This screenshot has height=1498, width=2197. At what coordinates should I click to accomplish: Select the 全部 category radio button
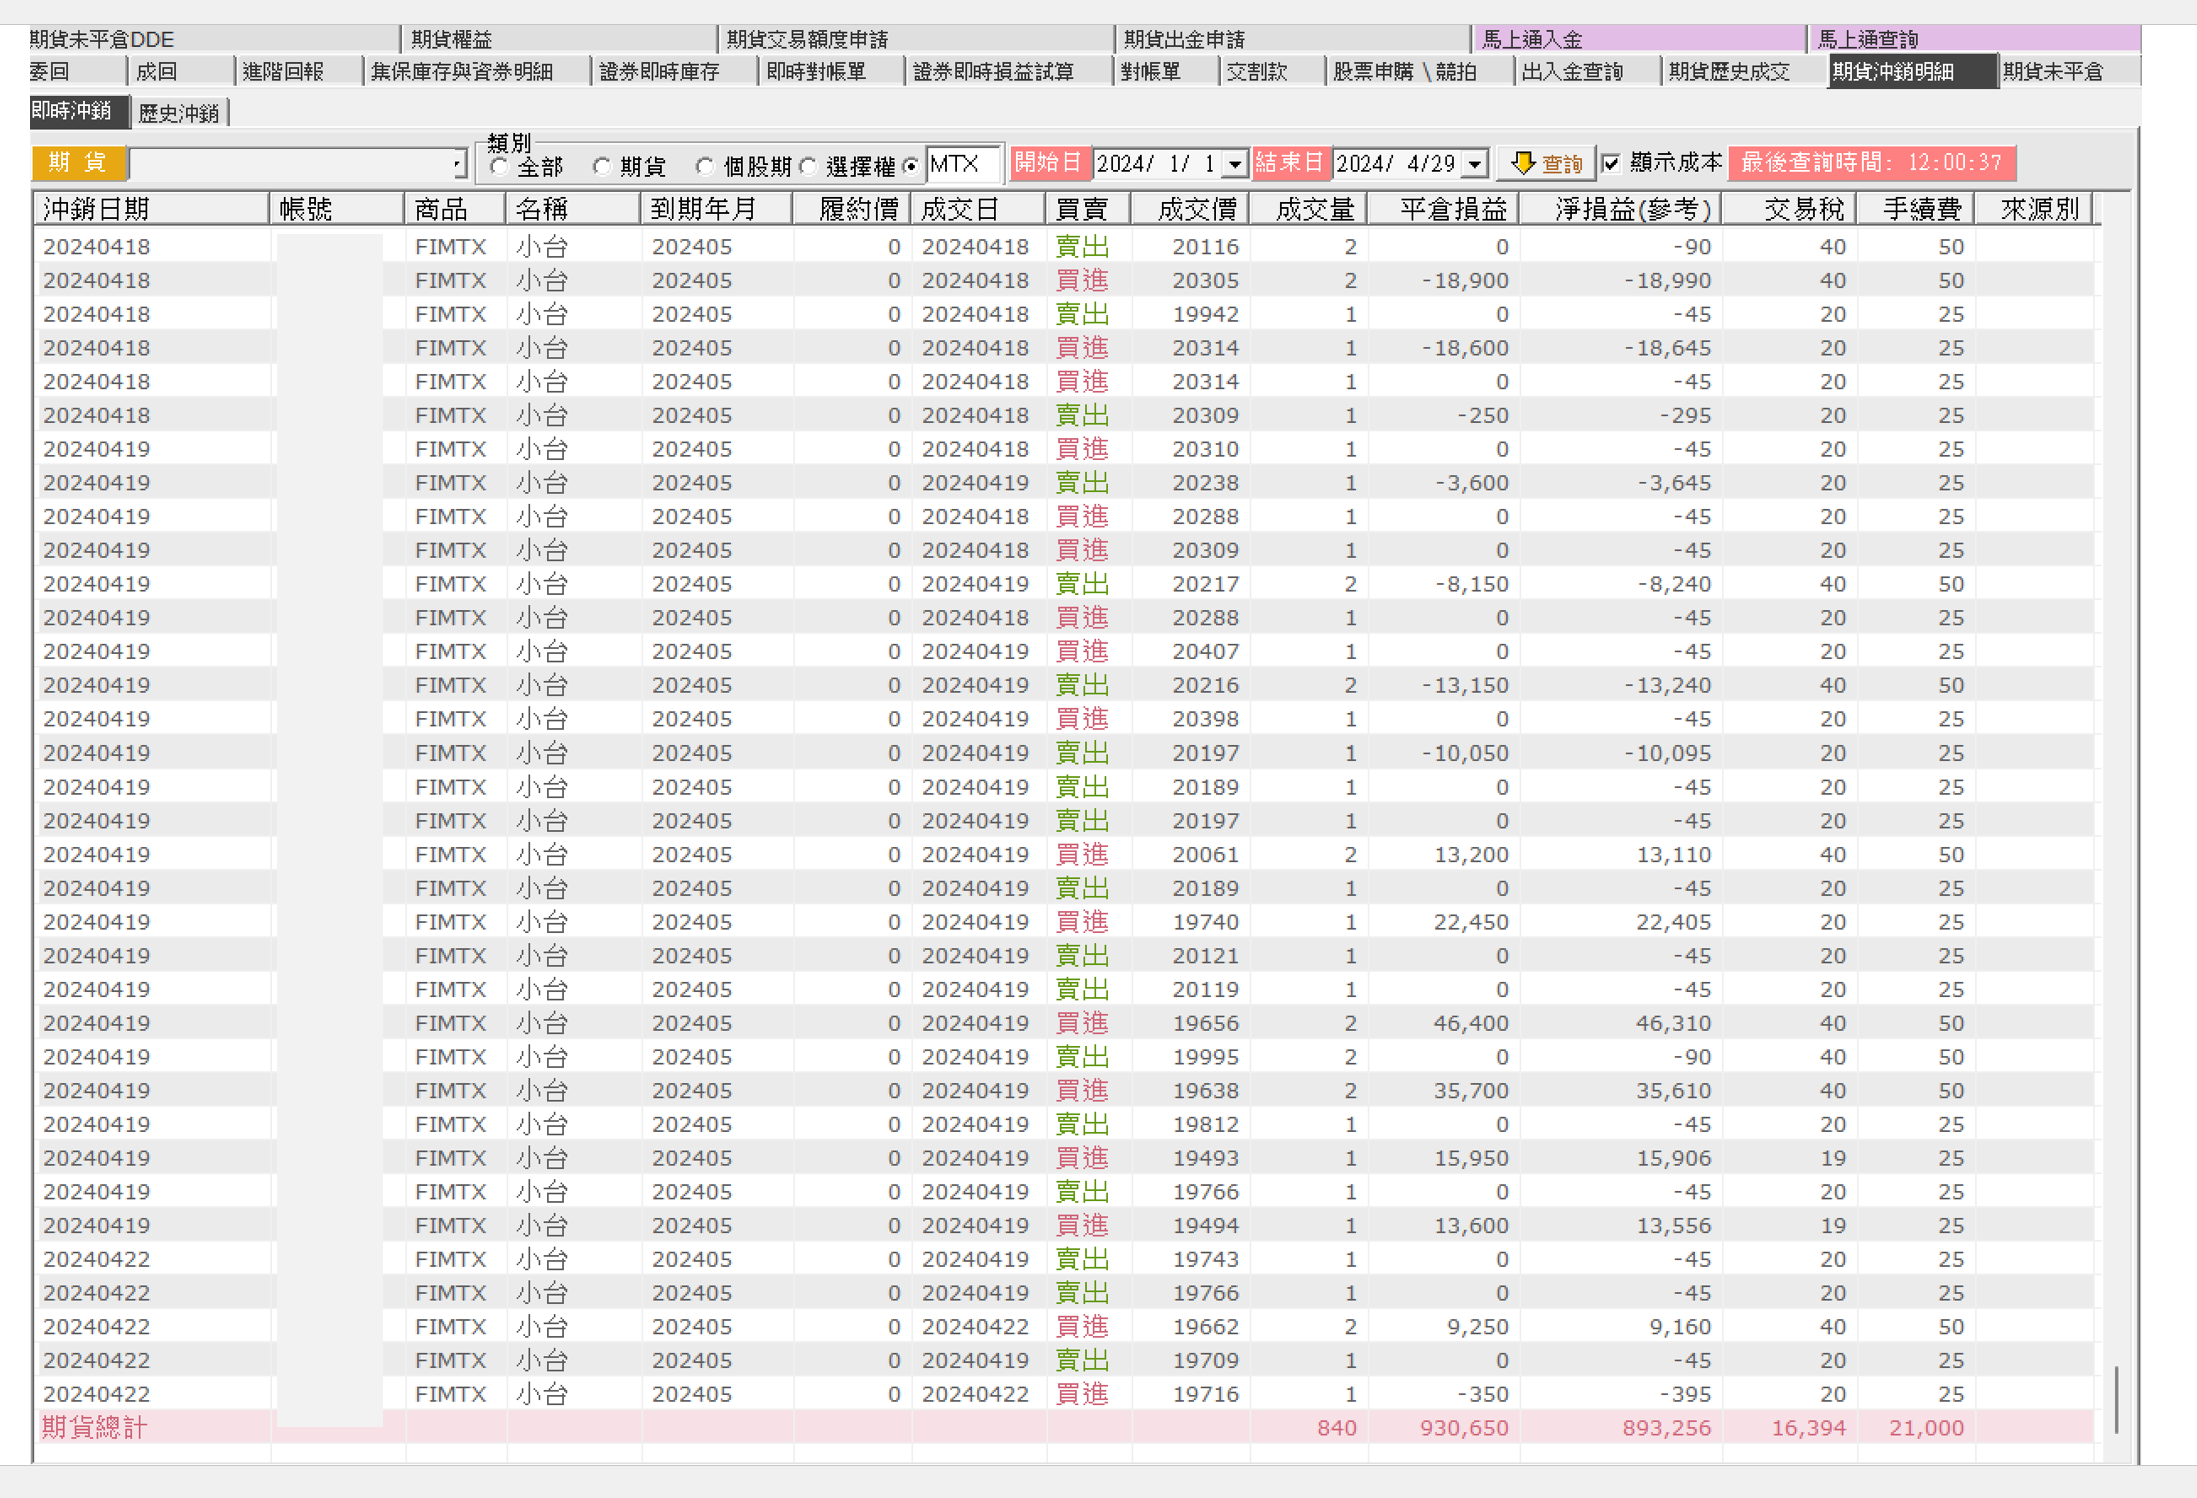point(501,167)
